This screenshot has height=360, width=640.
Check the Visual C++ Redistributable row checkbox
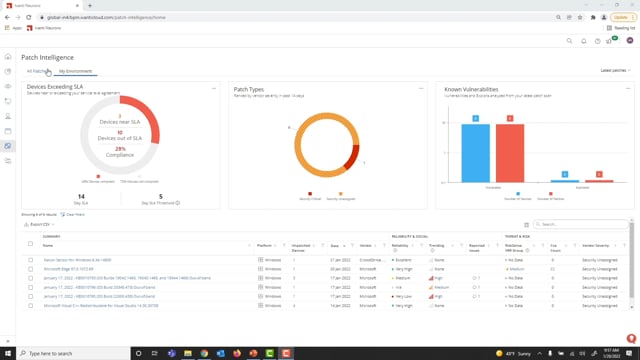click(30, 306)
